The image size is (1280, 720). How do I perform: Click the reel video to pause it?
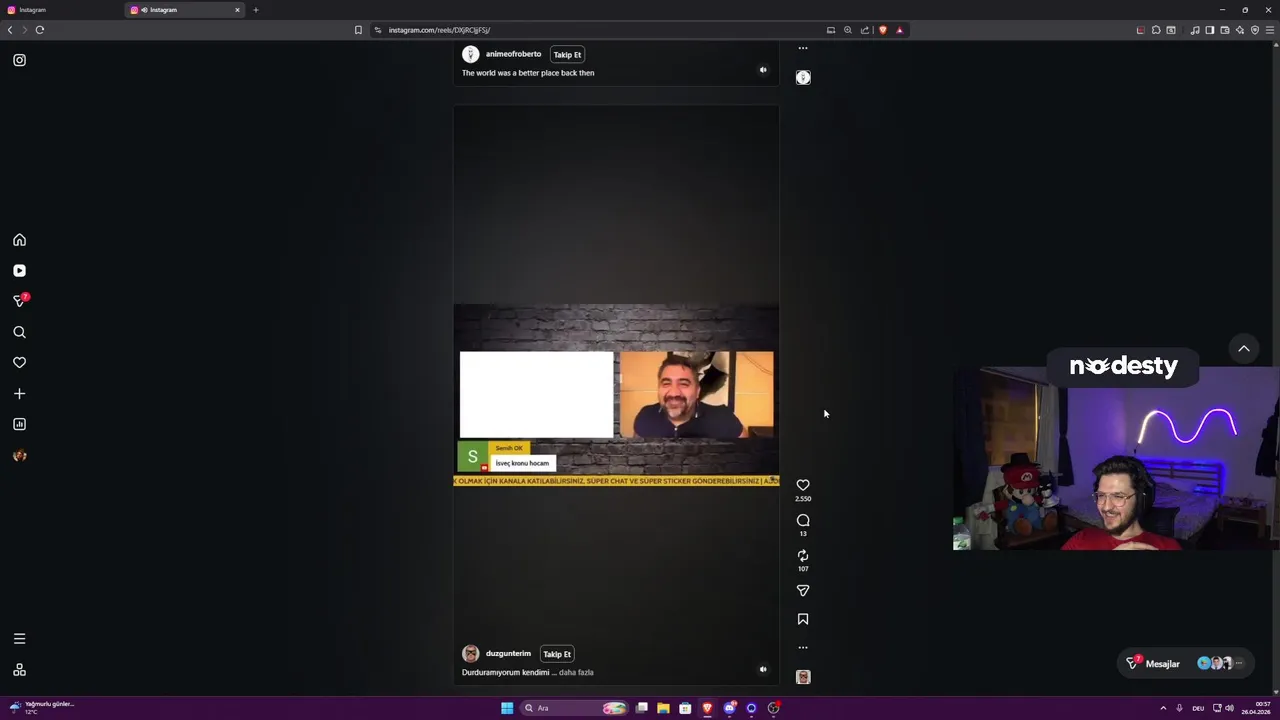(616, 395)
